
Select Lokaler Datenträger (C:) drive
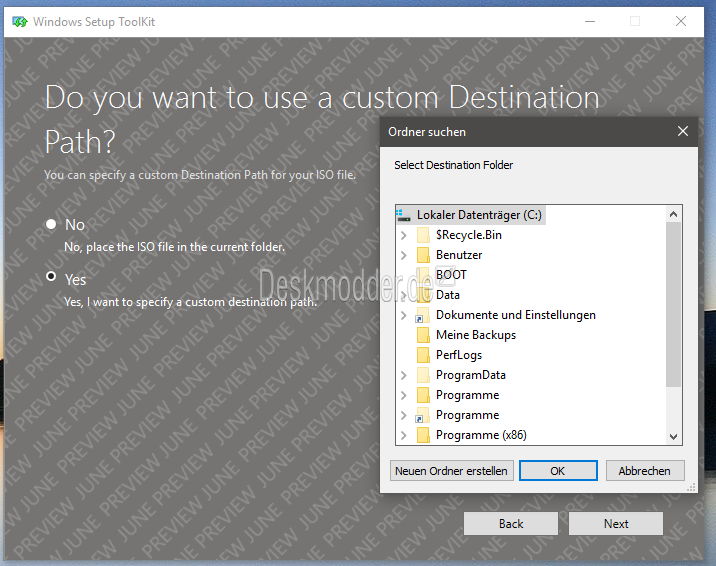pyautogui.click(x=479, y=215)
